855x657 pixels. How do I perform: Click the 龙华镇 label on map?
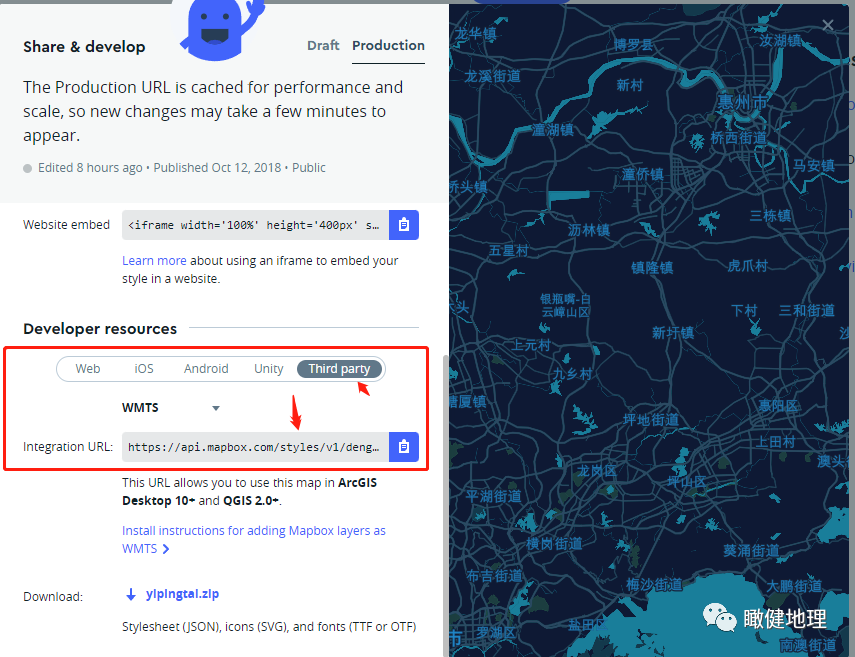point(476,33)
